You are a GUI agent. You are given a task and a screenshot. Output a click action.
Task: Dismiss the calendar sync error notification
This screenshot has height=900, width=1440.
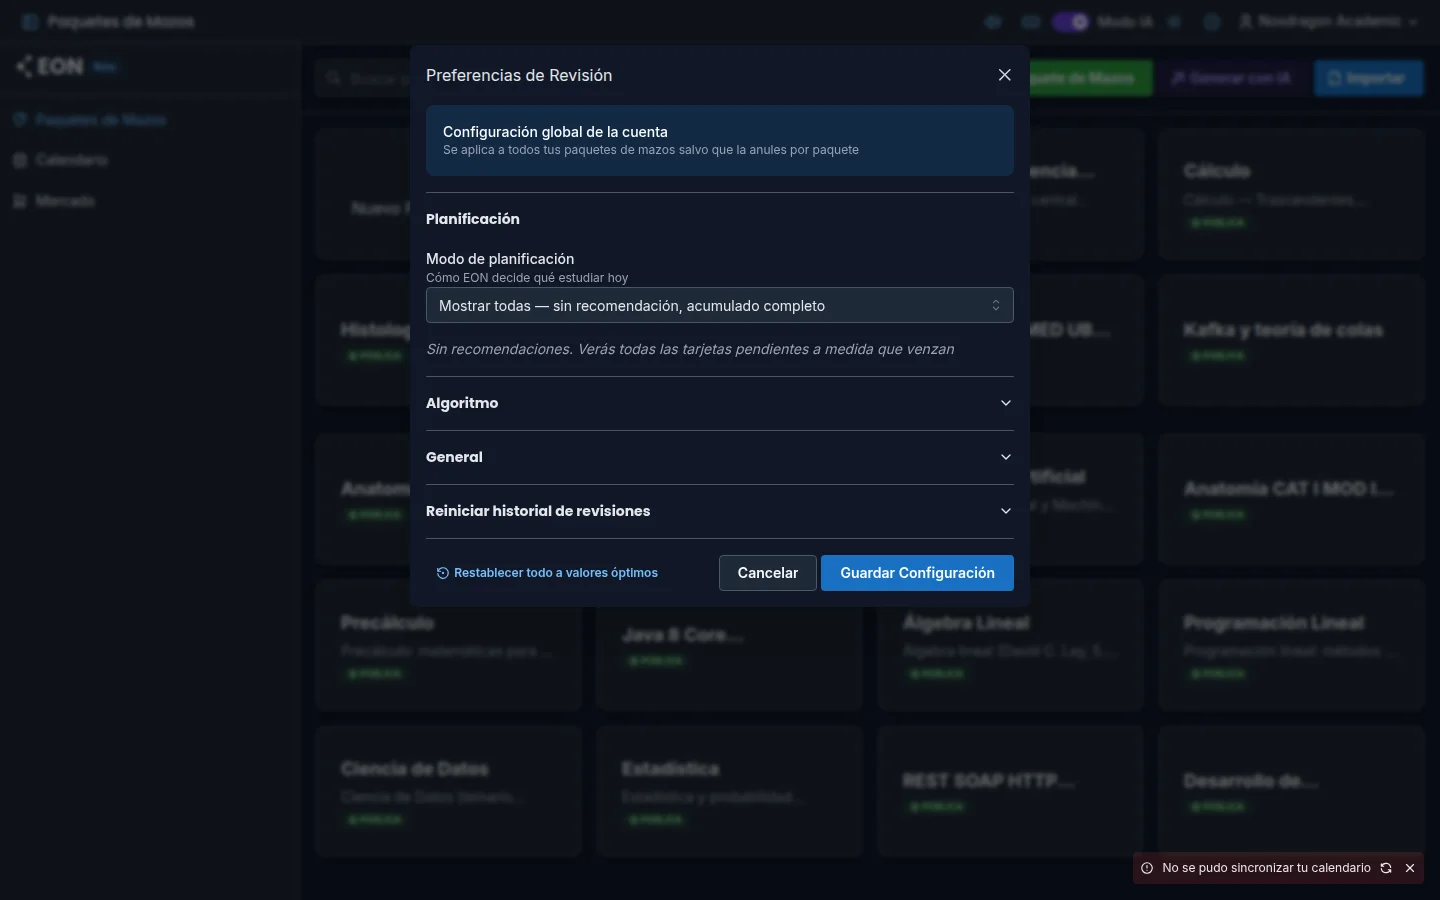coord(1410,868)
